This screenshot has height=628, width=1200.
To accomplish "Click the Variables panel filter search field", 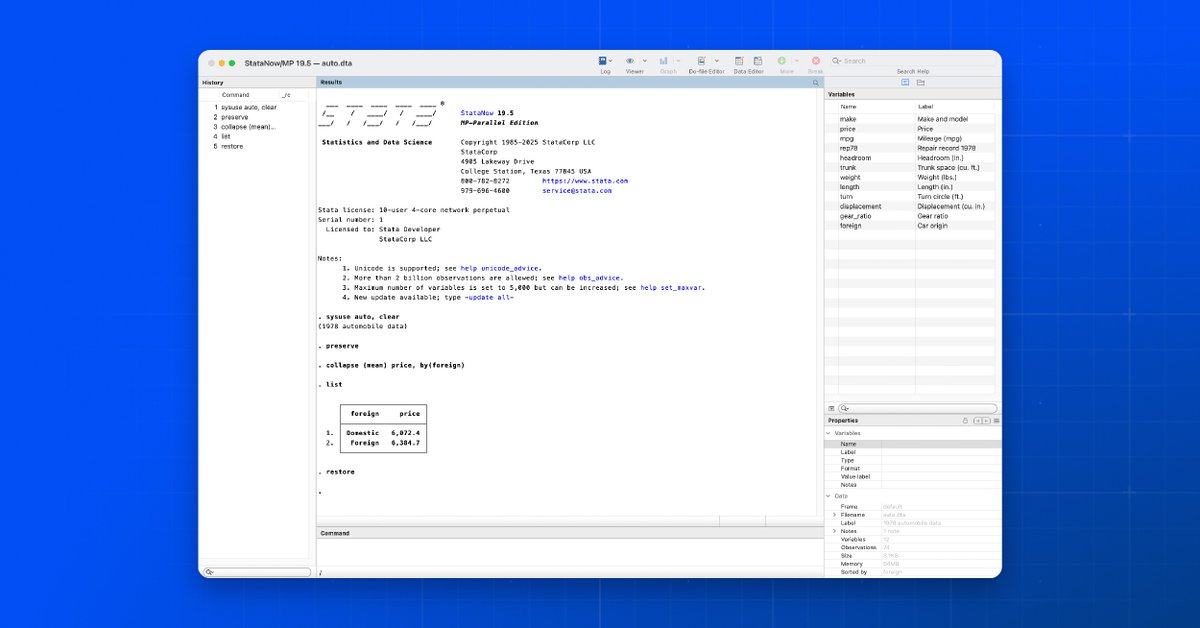I will coord(918,409).
